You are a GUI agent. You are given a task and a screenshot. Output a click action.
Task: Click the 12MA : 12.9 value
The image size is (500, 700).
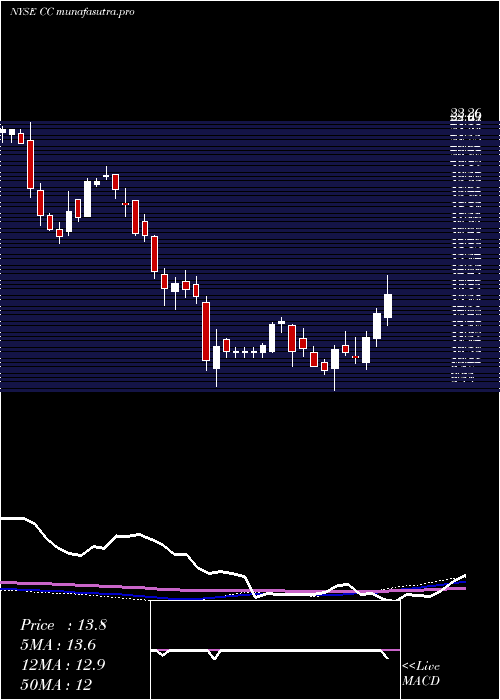tap(63, 665)
